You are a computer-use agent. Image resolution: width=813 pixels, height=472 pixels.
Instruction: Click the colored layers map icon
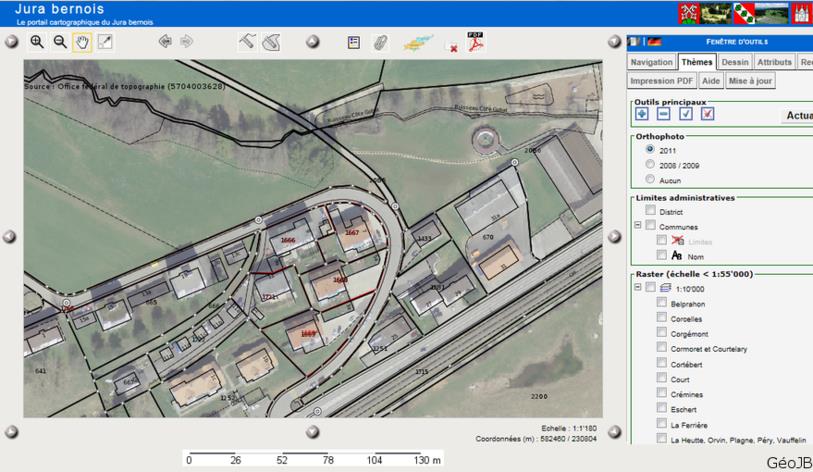click(x=417, y=43)
